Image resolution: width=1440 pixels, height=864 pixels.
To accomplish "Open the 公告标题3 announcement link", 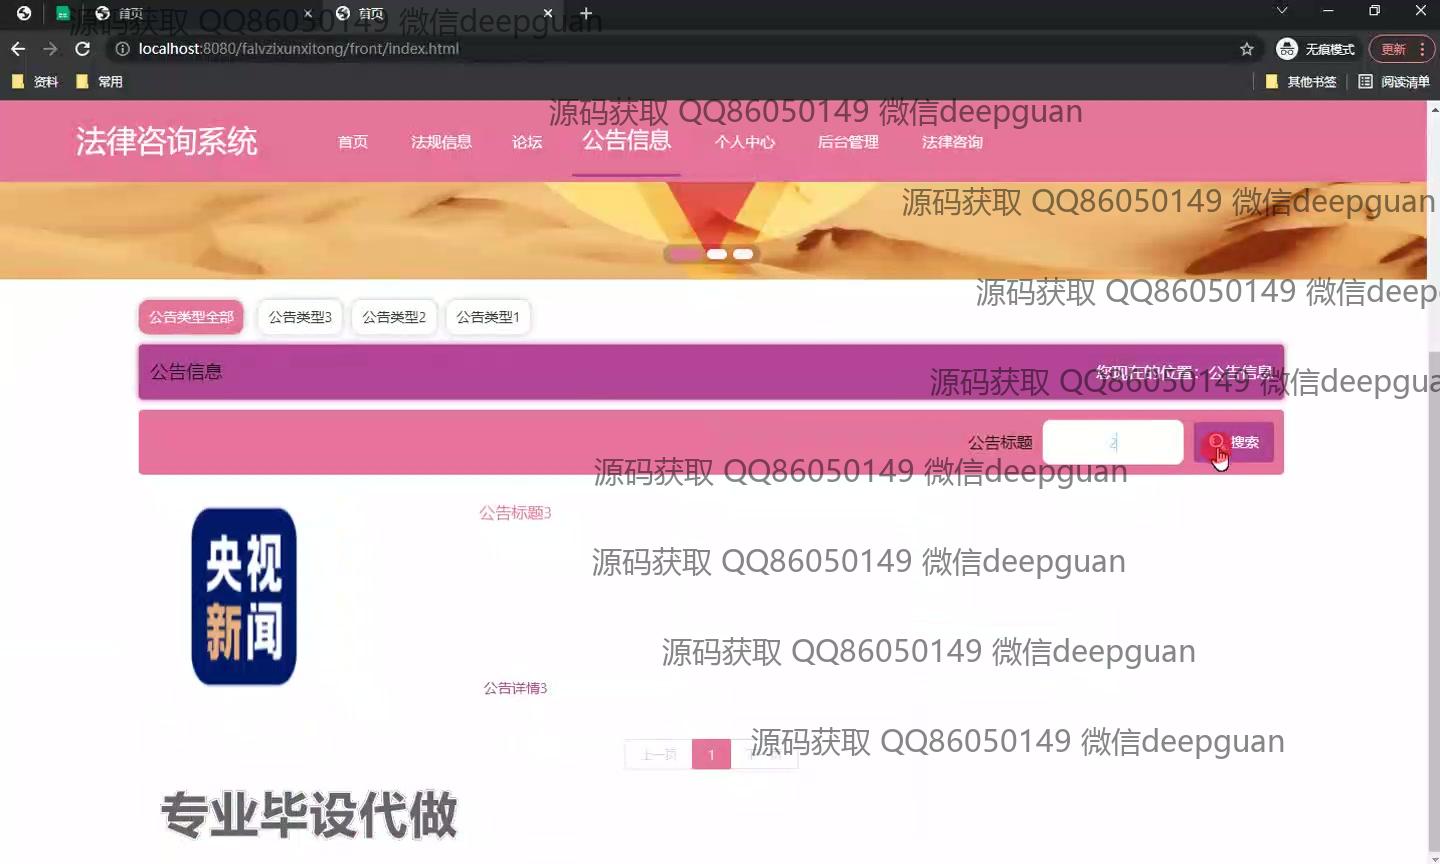I will pyautogui.click(x=515, y=513).
